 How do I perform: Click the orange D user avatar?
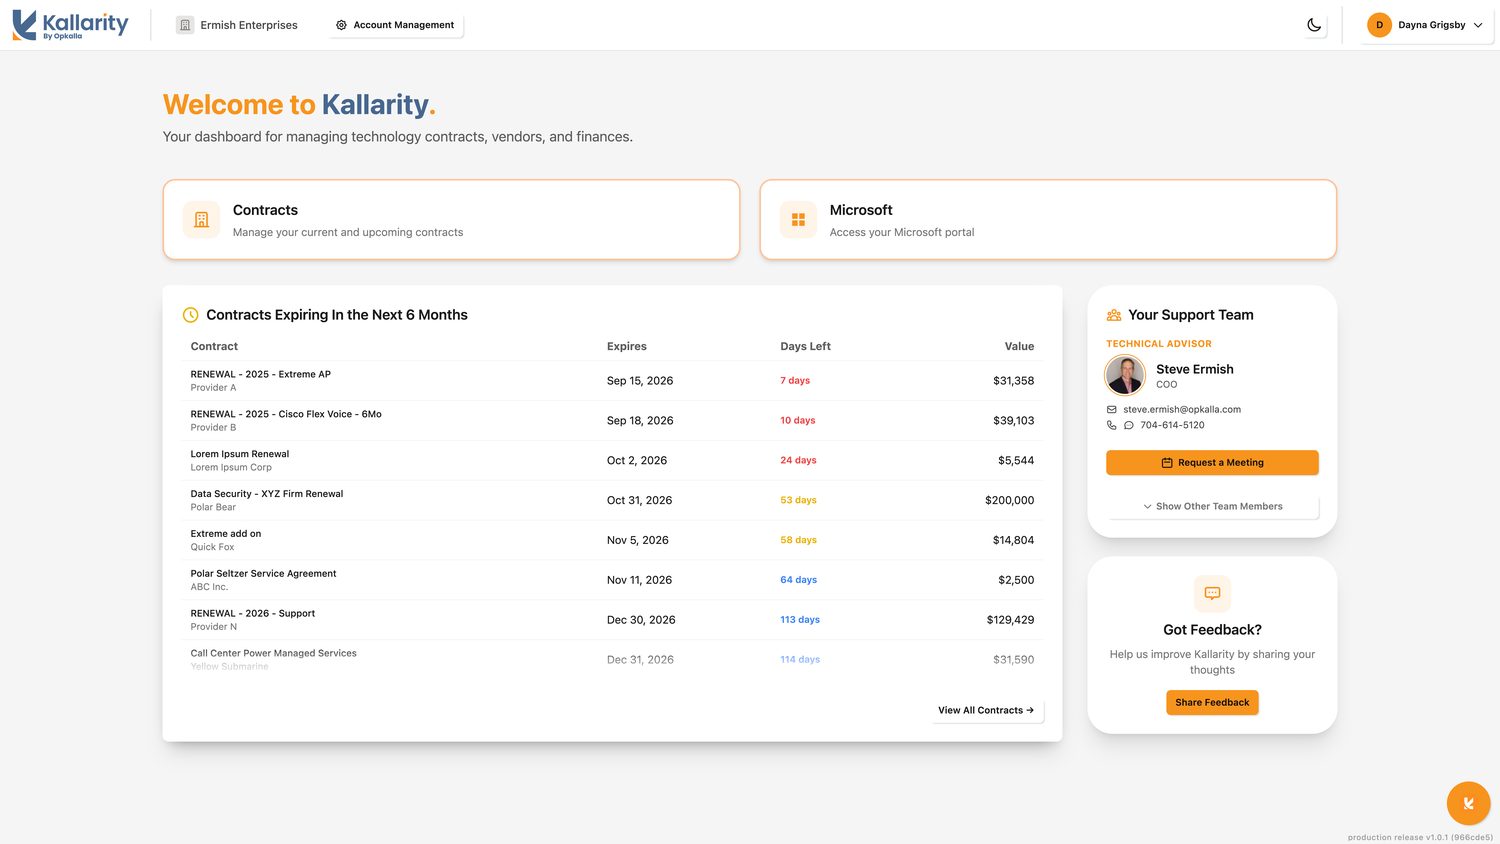(1379, 25)
